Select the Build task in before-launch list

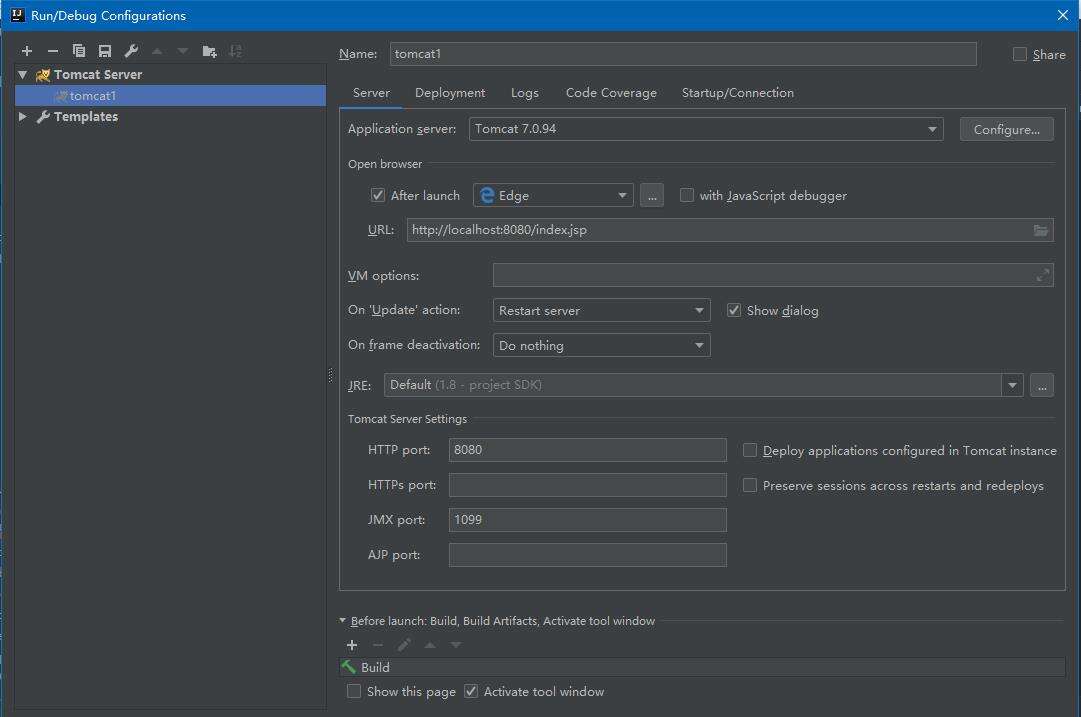coord(703,667)
